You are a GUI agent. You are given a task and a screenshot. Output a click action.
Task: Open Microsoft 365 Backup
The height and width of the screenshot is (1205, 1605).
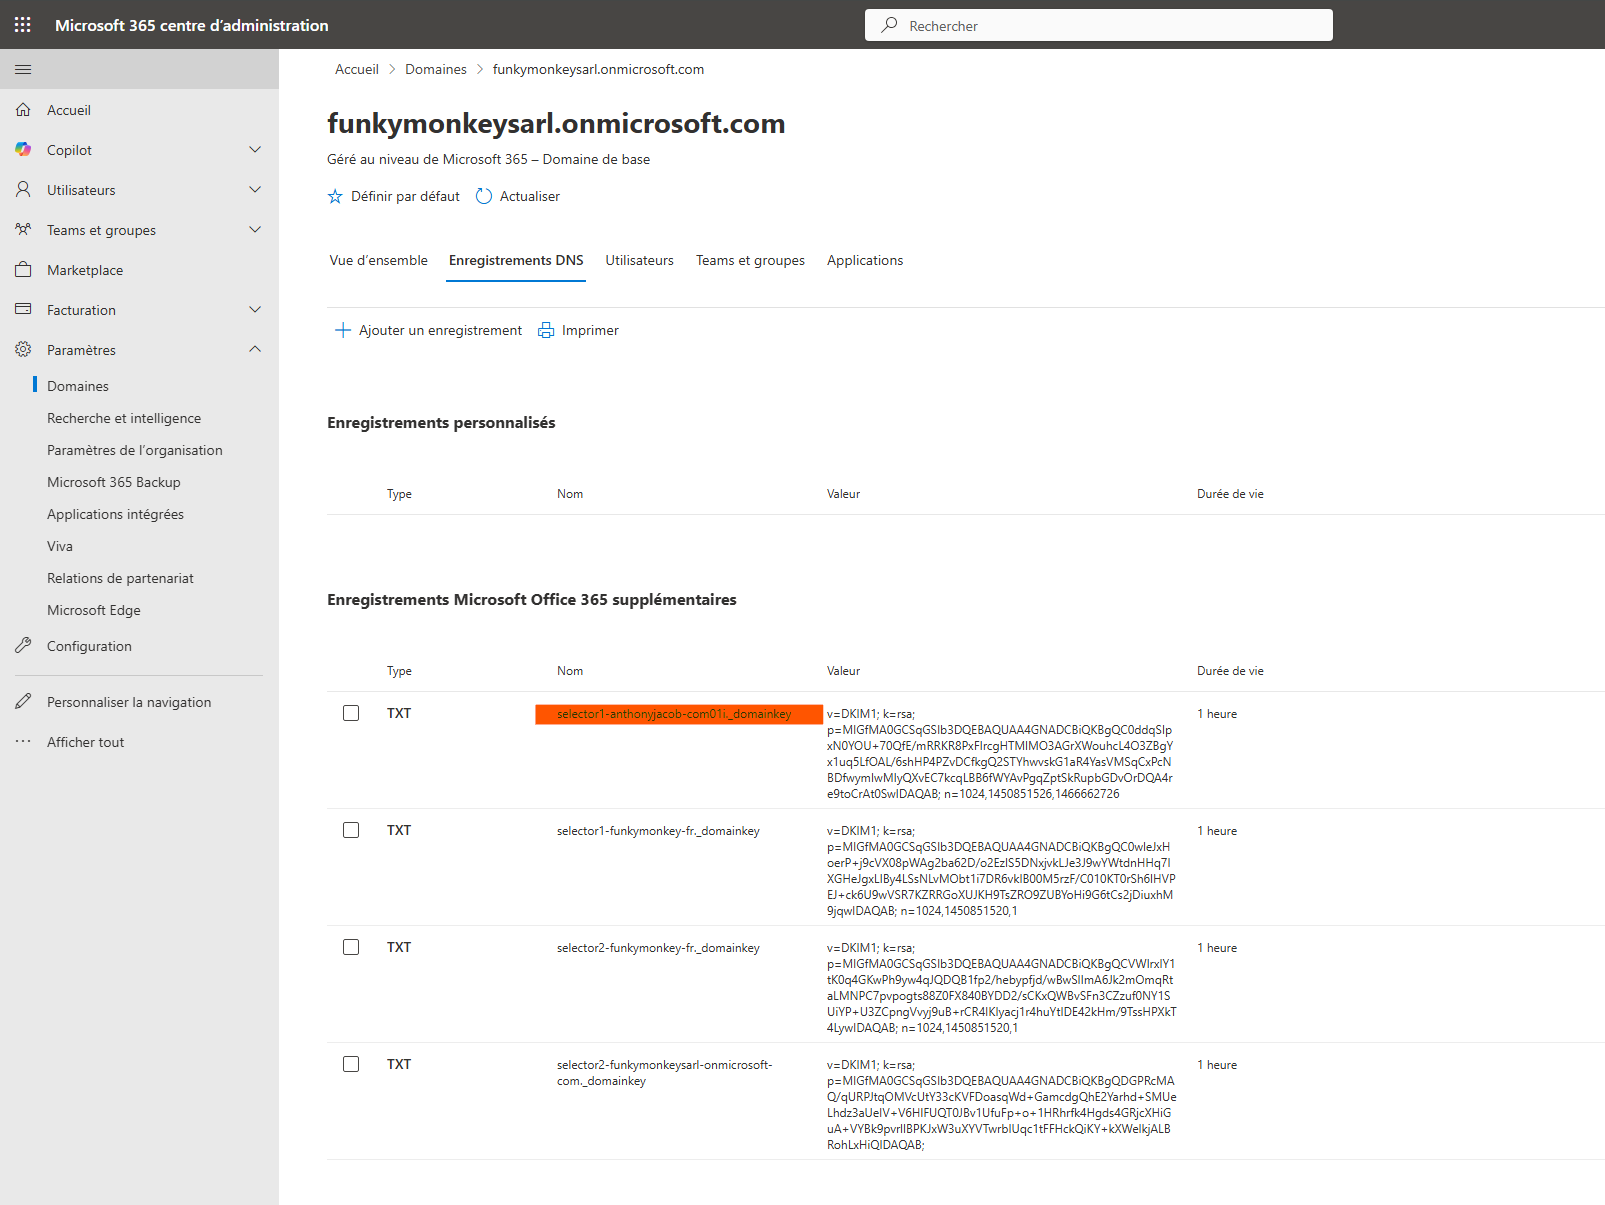pyautogui.click(x=114, y=482)
